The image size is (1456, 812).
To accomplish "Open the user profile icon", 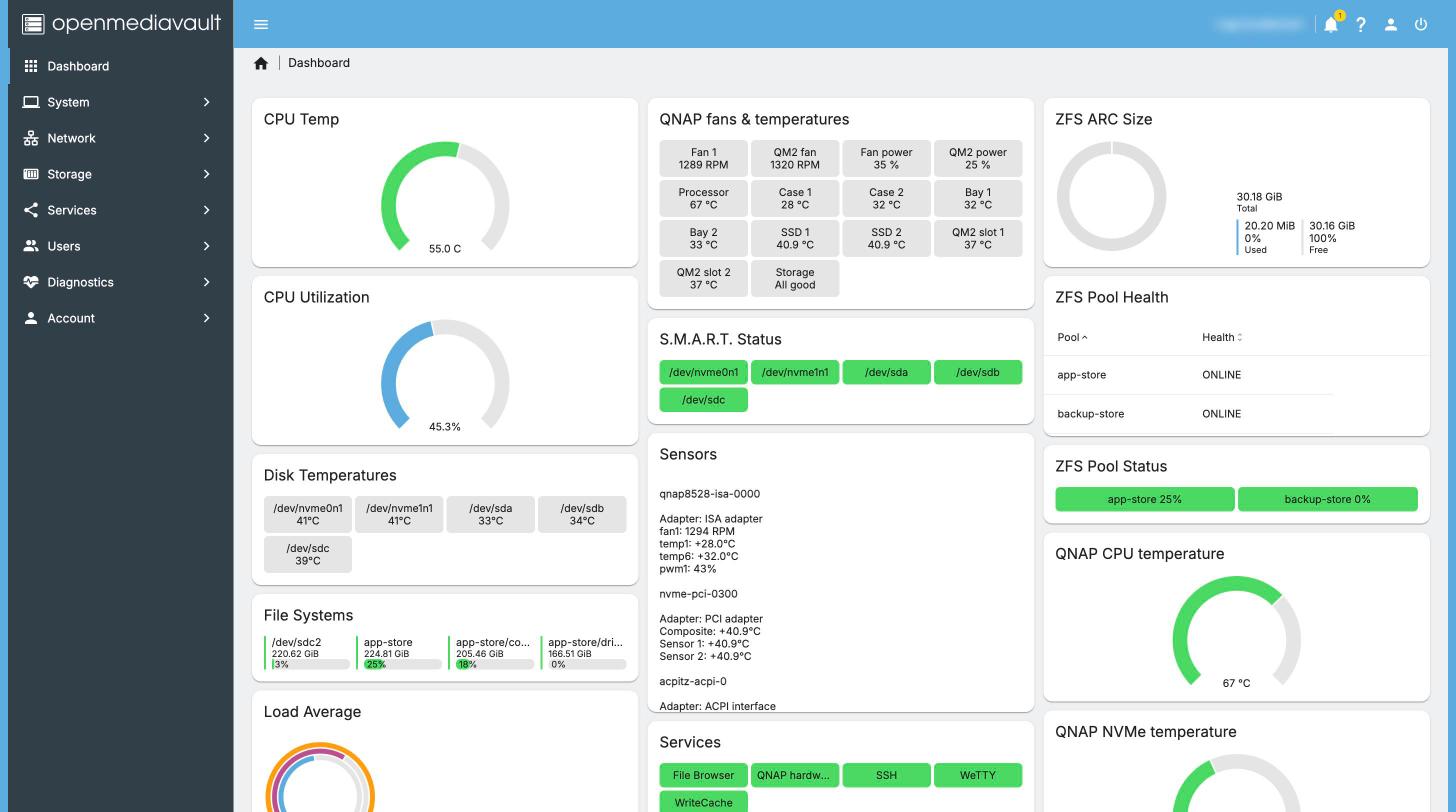I will click(x=1391, y=24).
